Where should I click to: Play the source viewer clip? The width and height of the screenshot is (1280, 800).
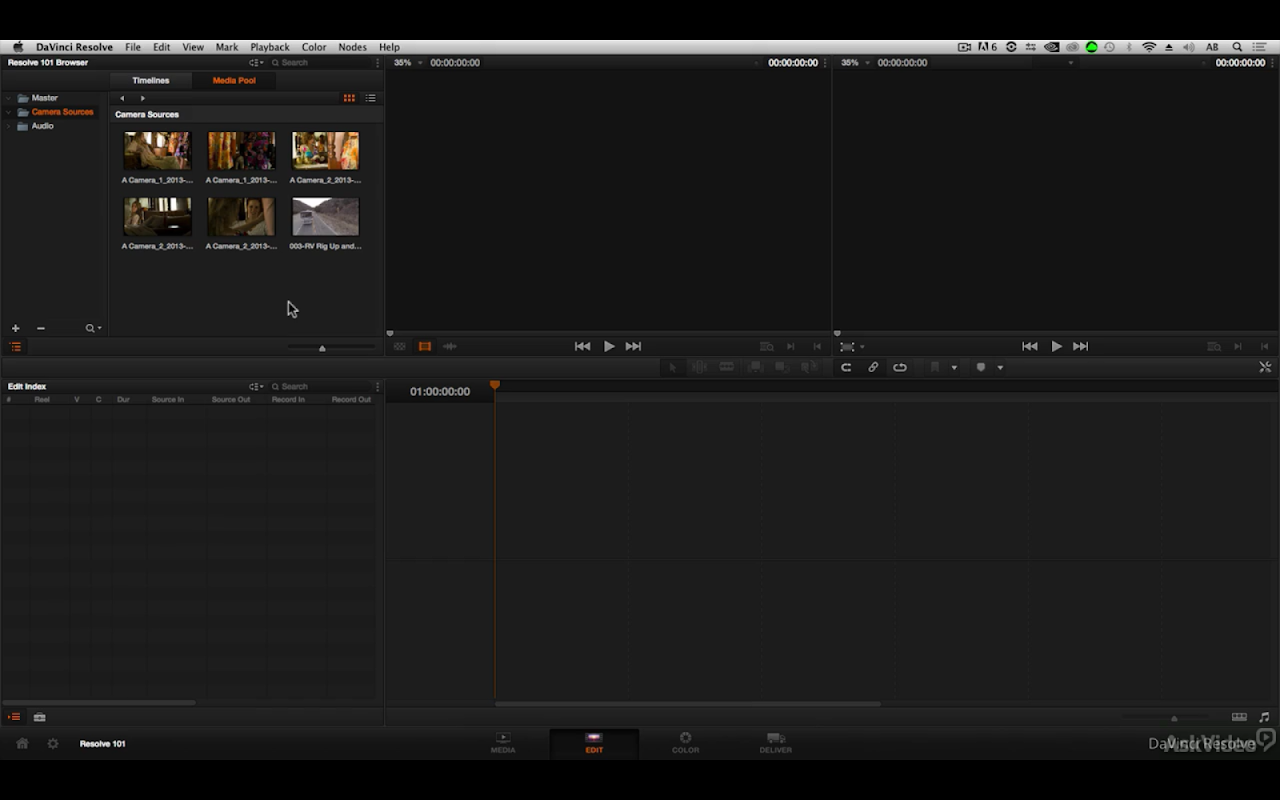coord(608,346)
